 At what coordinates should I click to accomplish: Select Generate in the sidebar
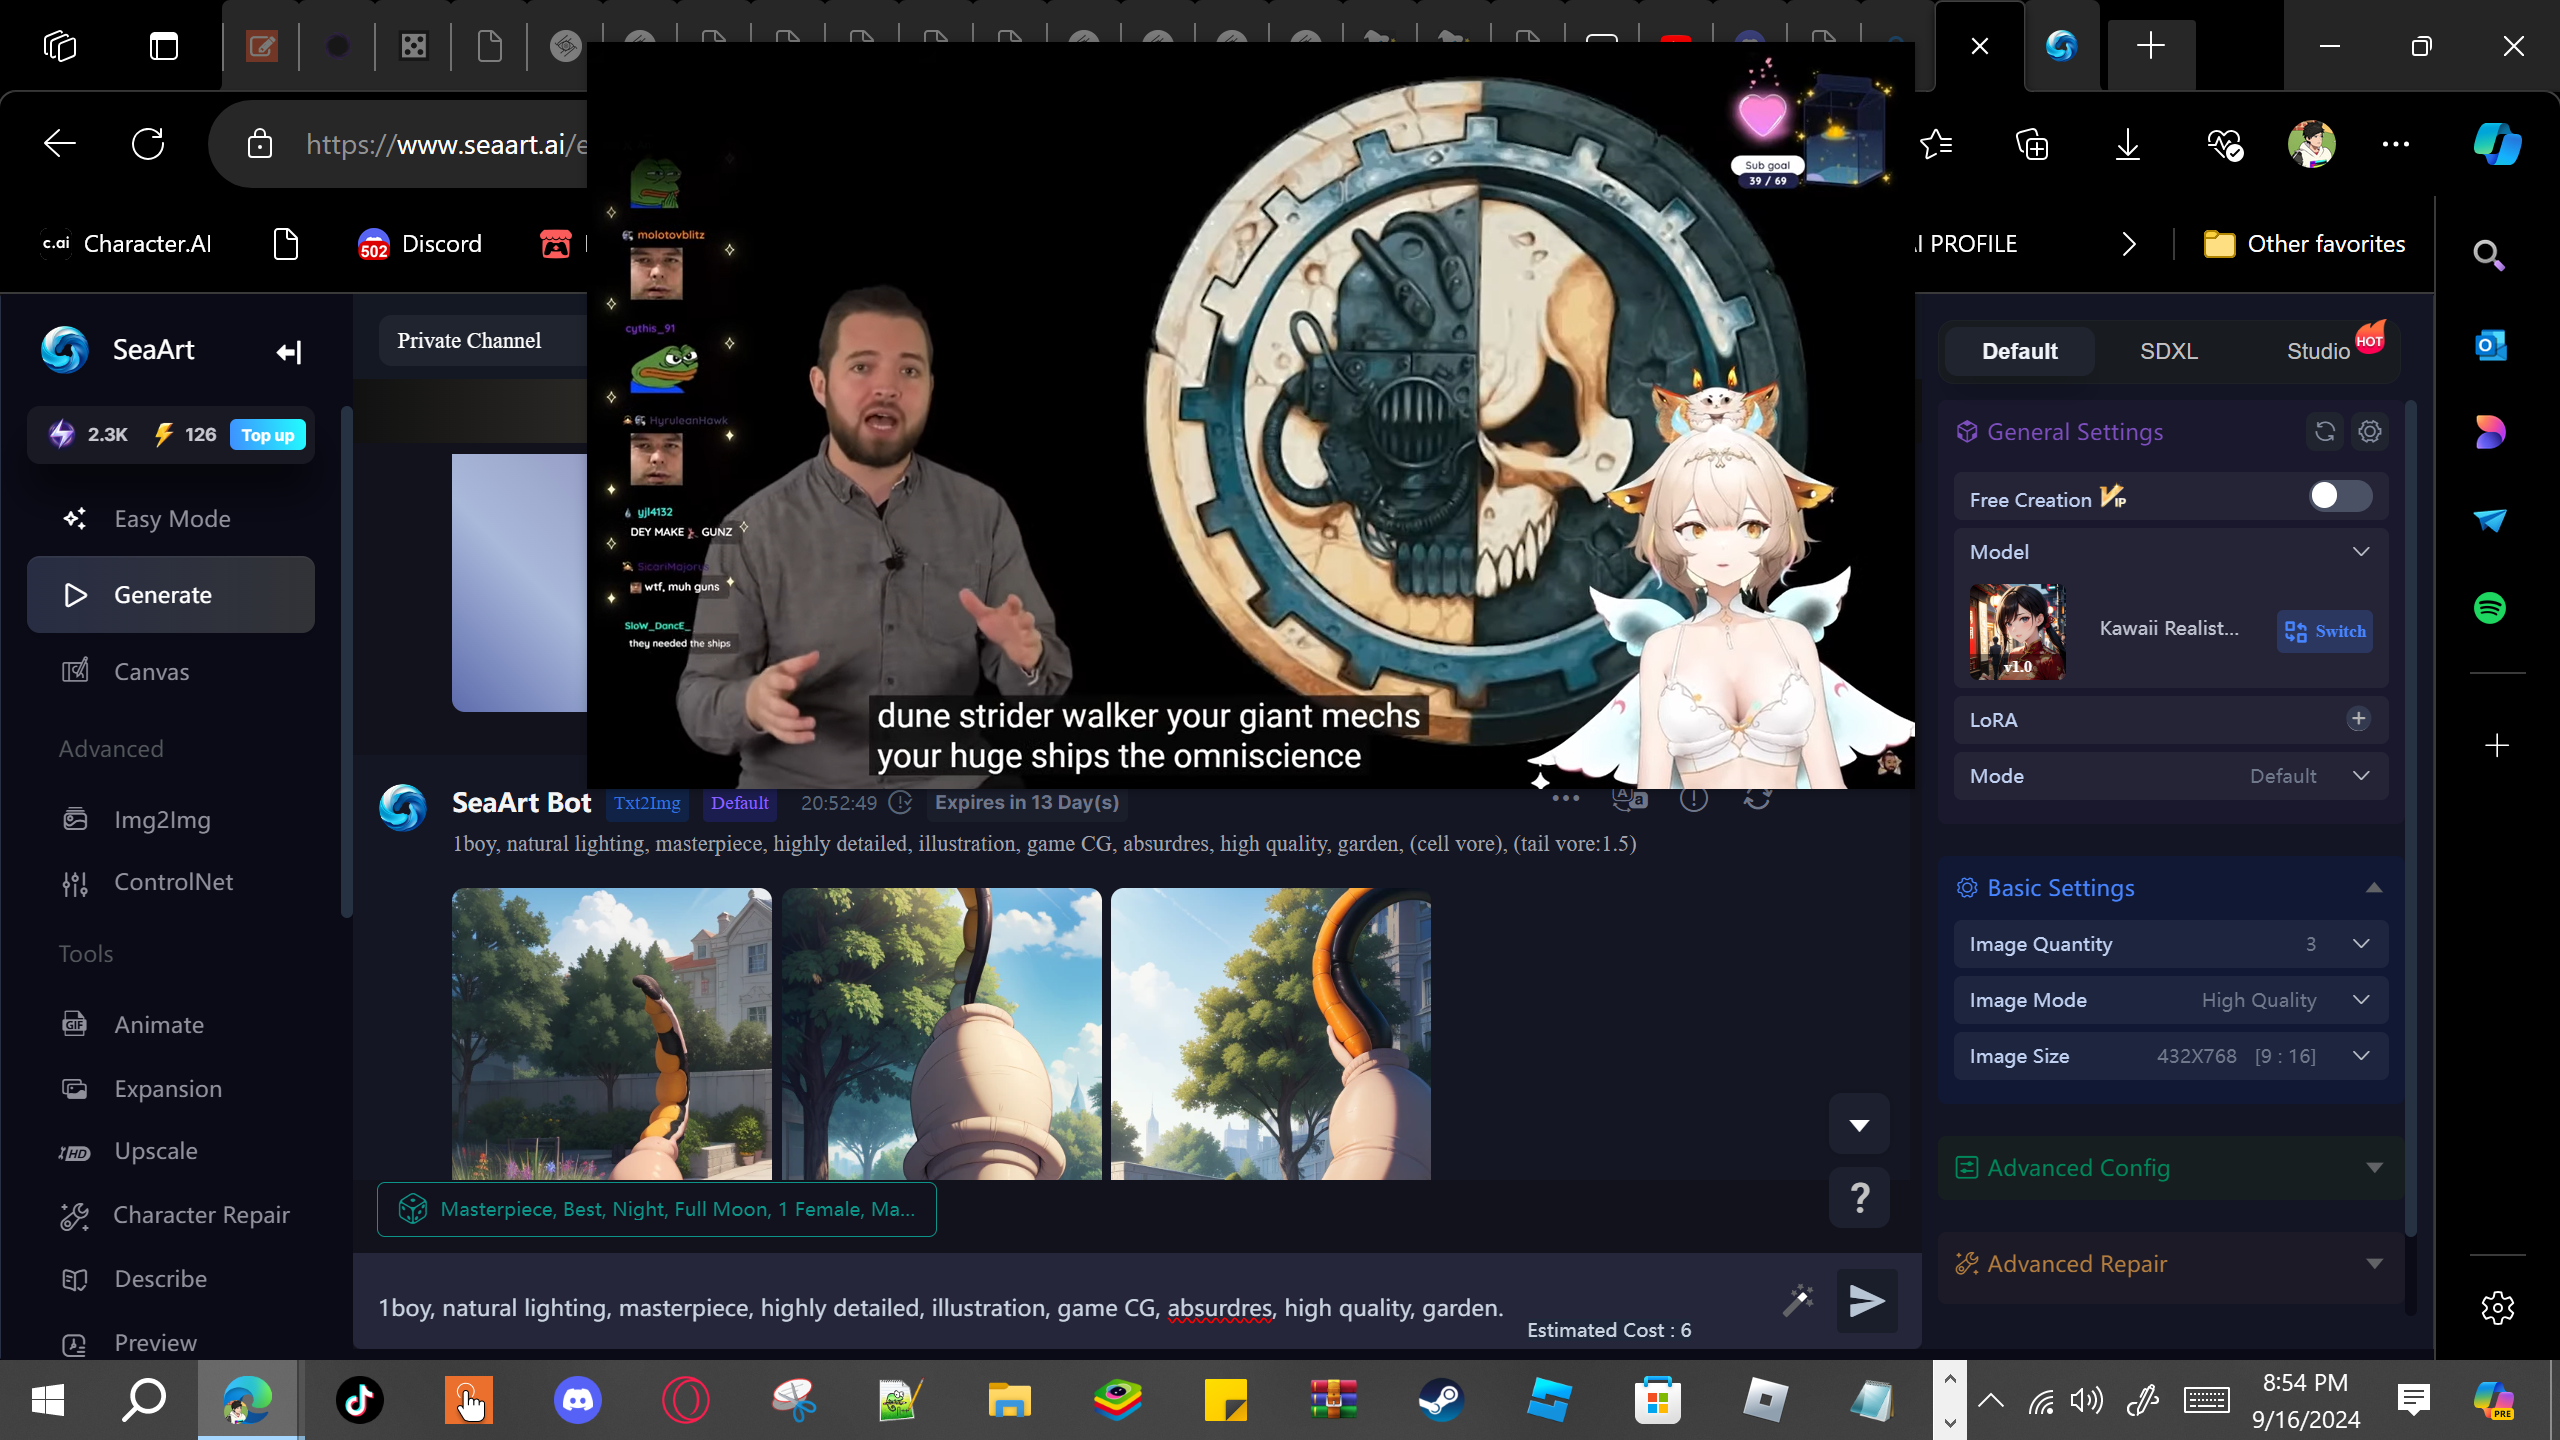(171, 595)
